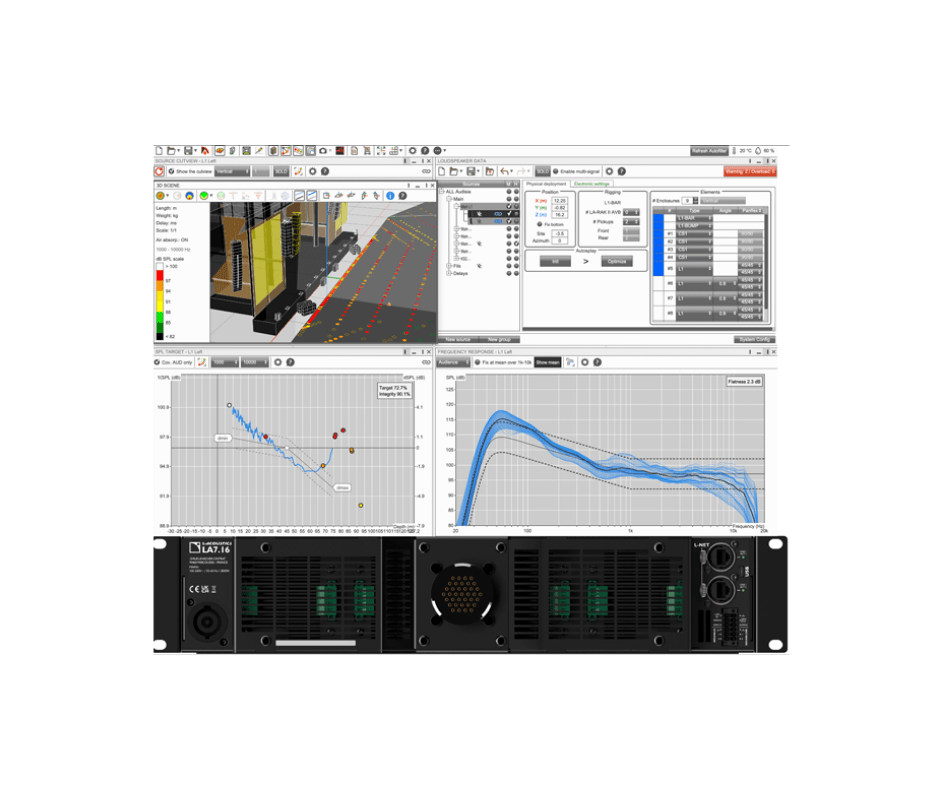The width and height of the screenshot is (950, 800).
Task: Expand the Delays group in sources tree
Action: [449, 273]
